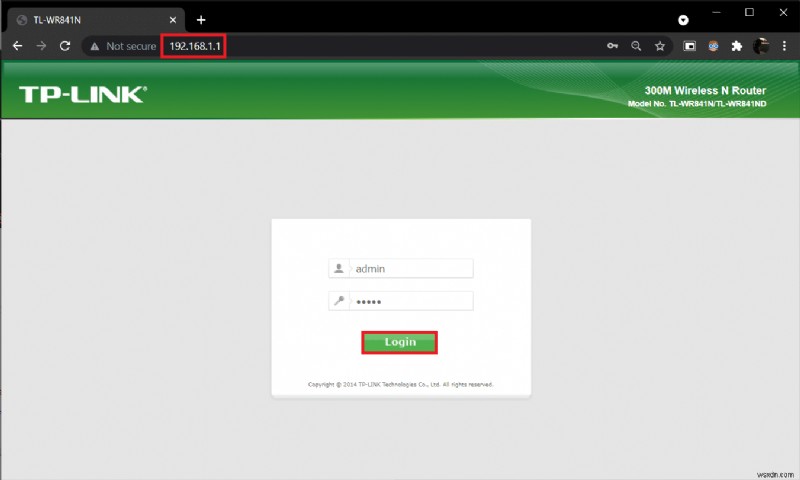Click the user icon beside username field
The width and height of the screenshot is (800, 480).
coord(339,268)
